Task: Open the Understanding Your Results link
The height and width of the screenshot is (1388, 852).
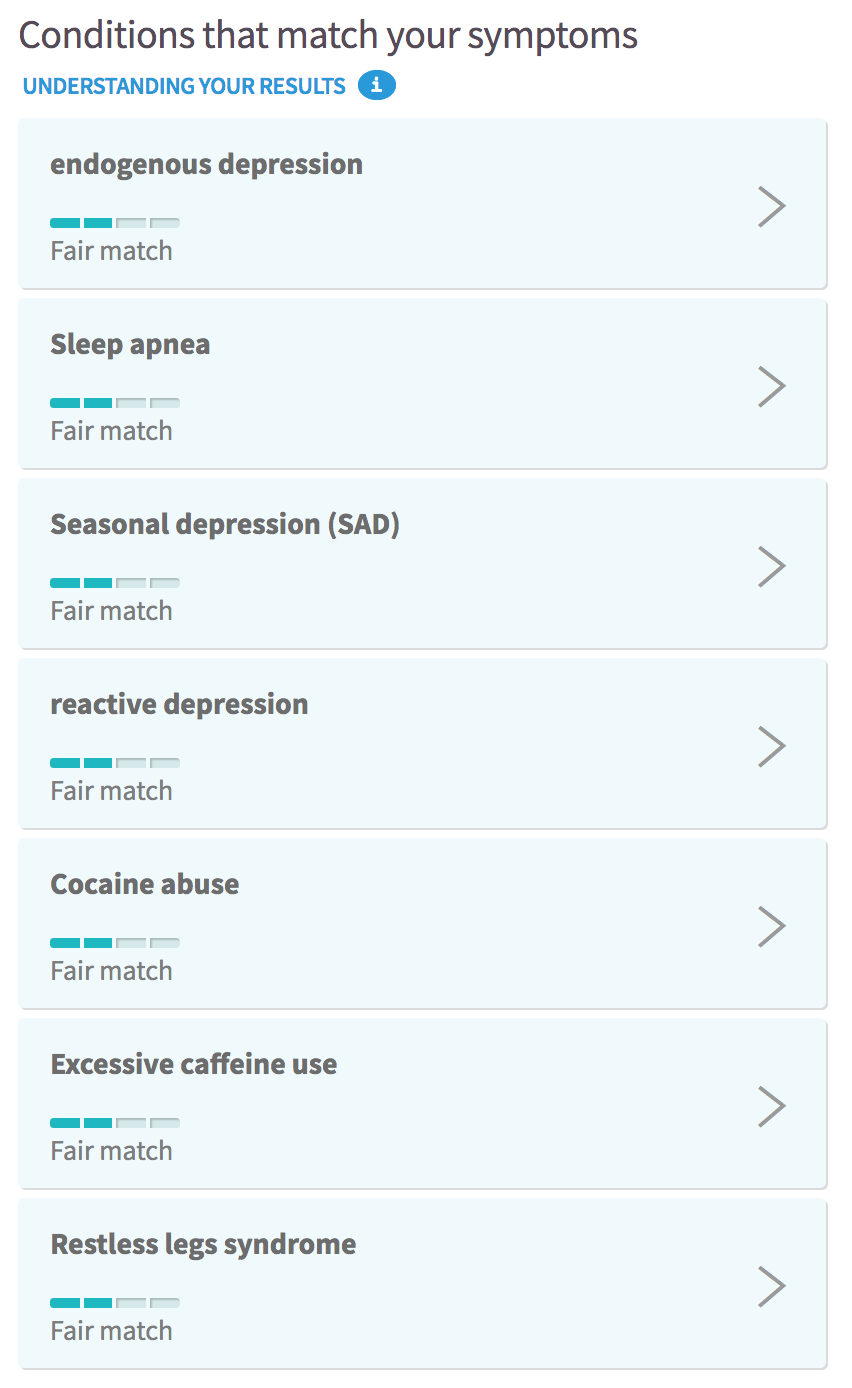Action: click(x=184, y=86)
